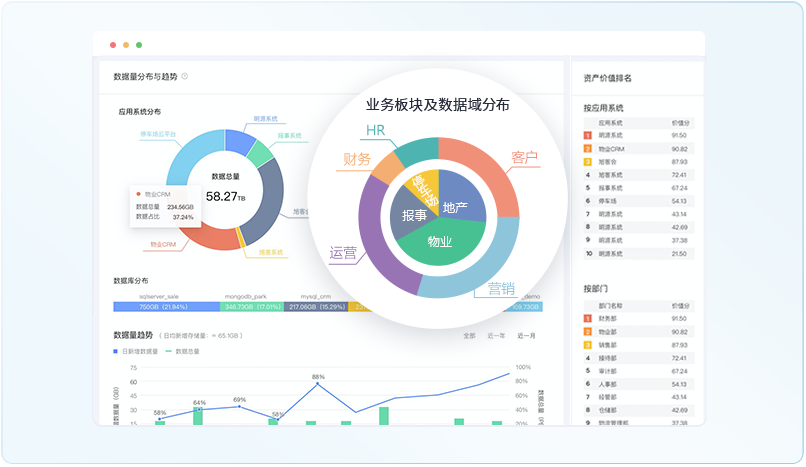This screenshot has width=806, height=467.
Task: Click the yellow window minimize dot
Action: [126, 45]
